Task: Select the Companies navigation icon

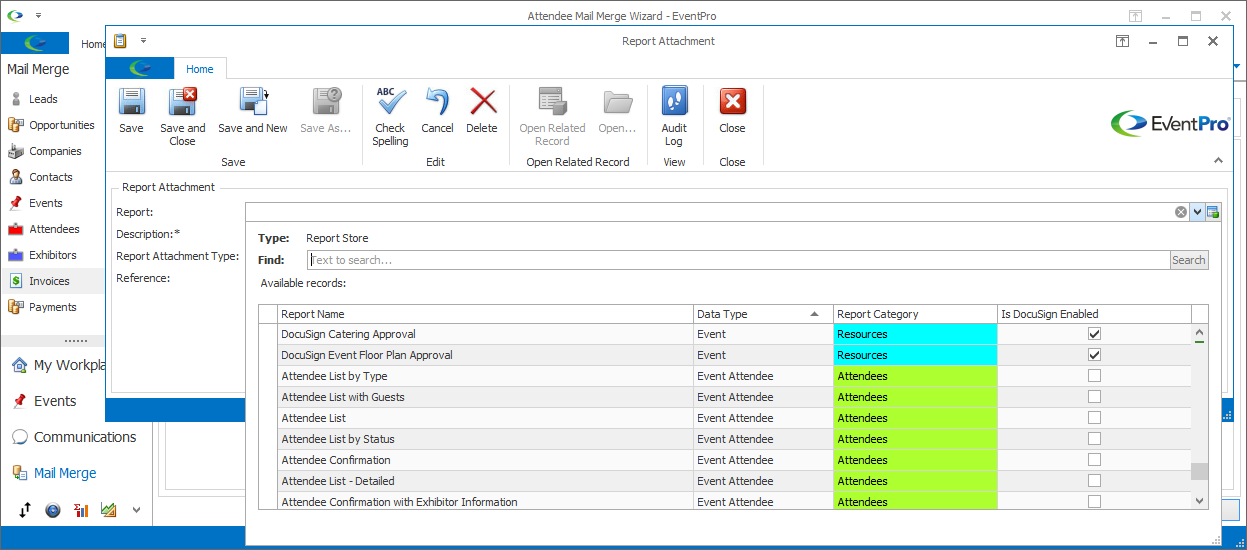Action: point(15,151)
